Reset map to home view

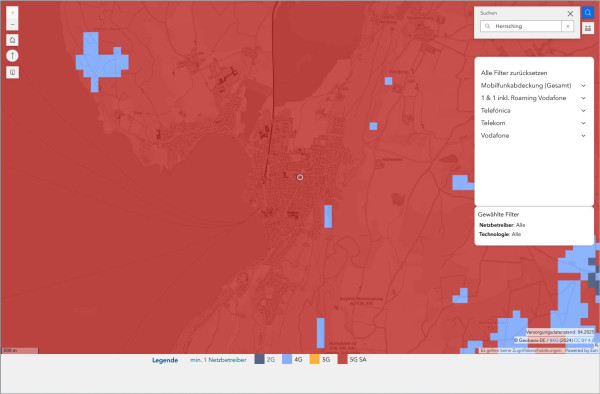click(x=12, y=40)
